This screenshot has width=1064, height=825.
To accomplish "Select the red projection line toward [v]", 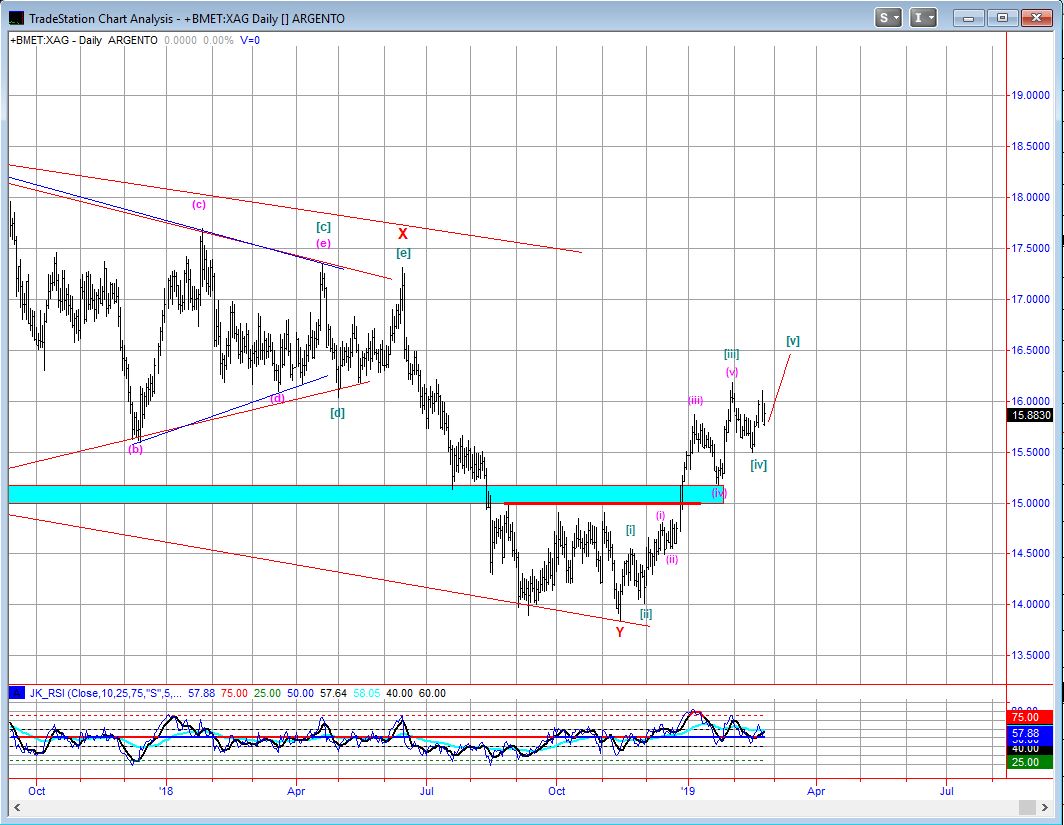I will coord(780,387).
